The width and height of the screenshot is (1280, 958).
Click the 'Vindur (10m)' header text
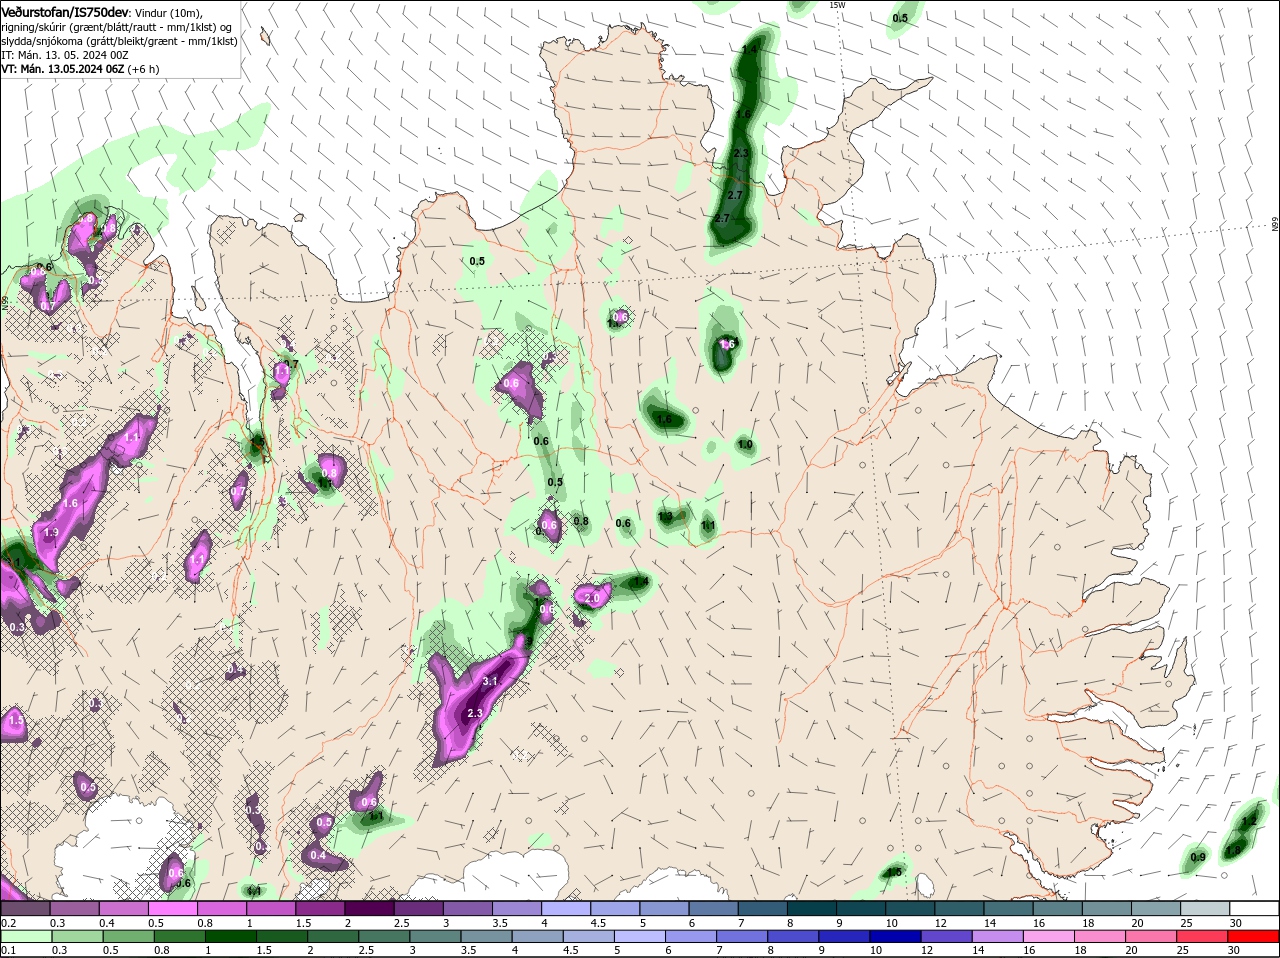click(168, 12)
